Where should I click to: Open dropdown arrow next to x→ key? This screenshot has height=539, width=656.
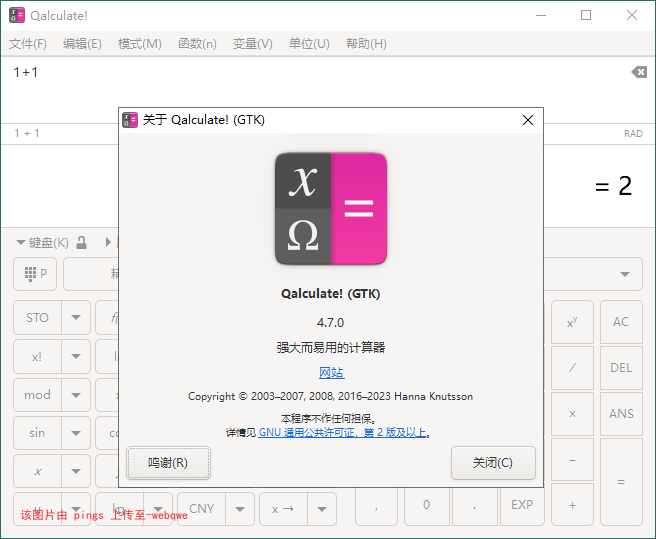pos(322,509)
